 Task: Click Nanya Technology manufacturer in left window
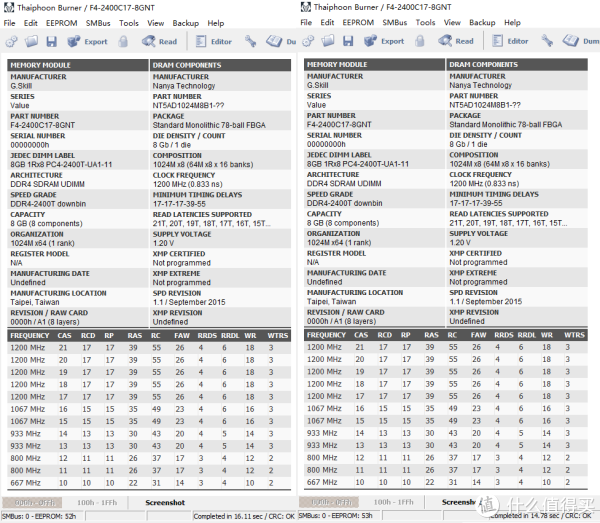click(x=184, y=86)
